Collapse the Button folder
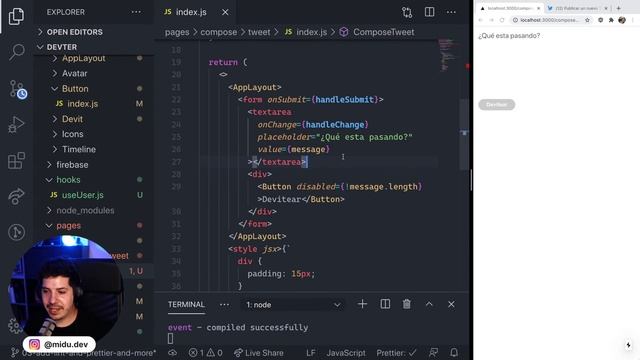The width and height of the screenshot is (640, 360). pyautogui.click(x=75, y=89)
